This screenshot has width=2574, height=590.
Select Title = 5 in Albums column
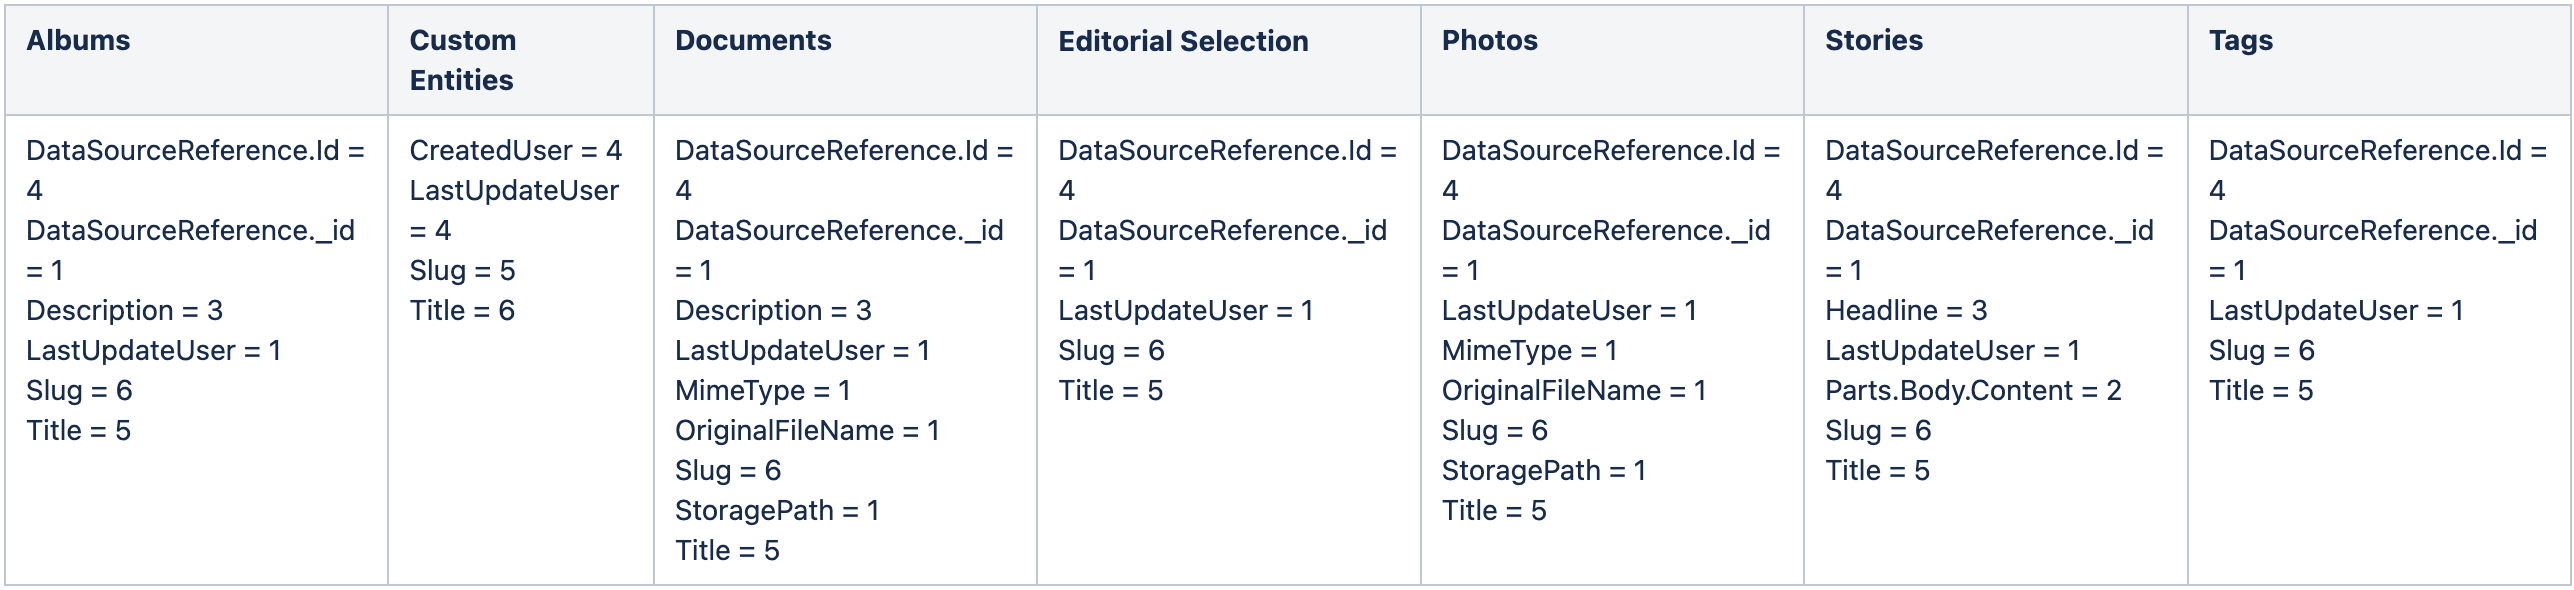78,430
